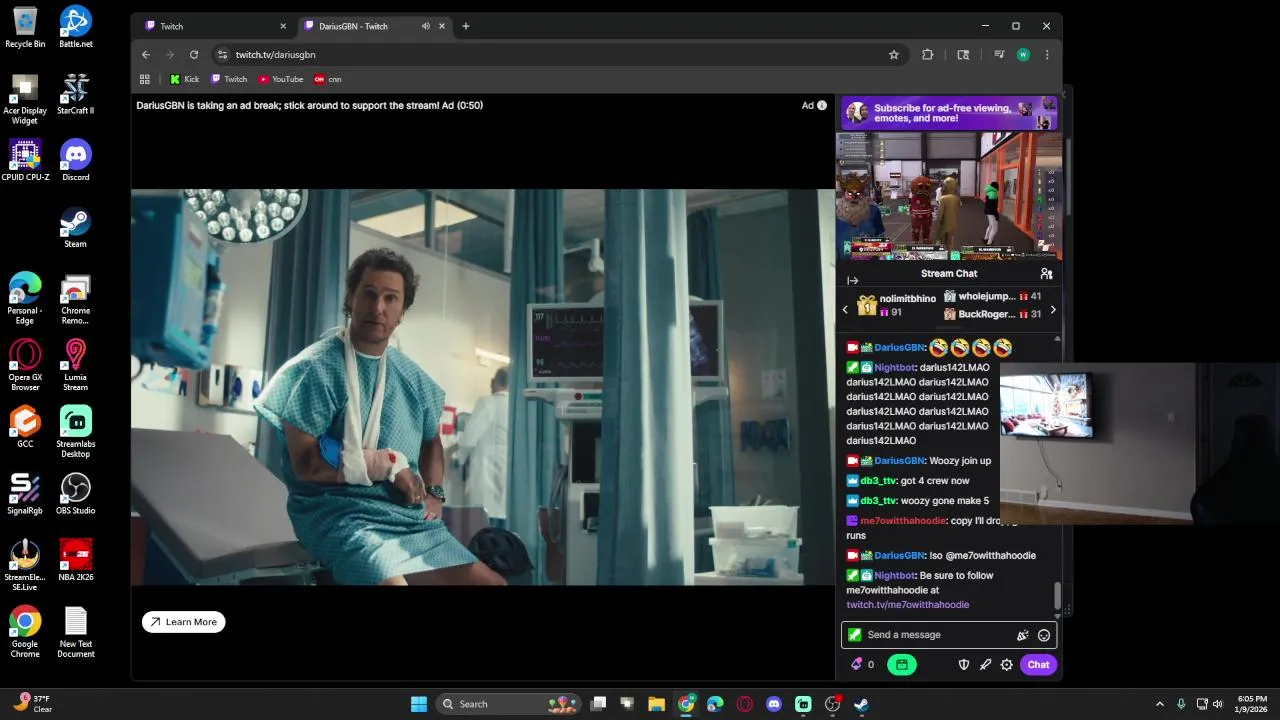Click db3_ttv username on 'got 4 crew now'

point(878,481)
